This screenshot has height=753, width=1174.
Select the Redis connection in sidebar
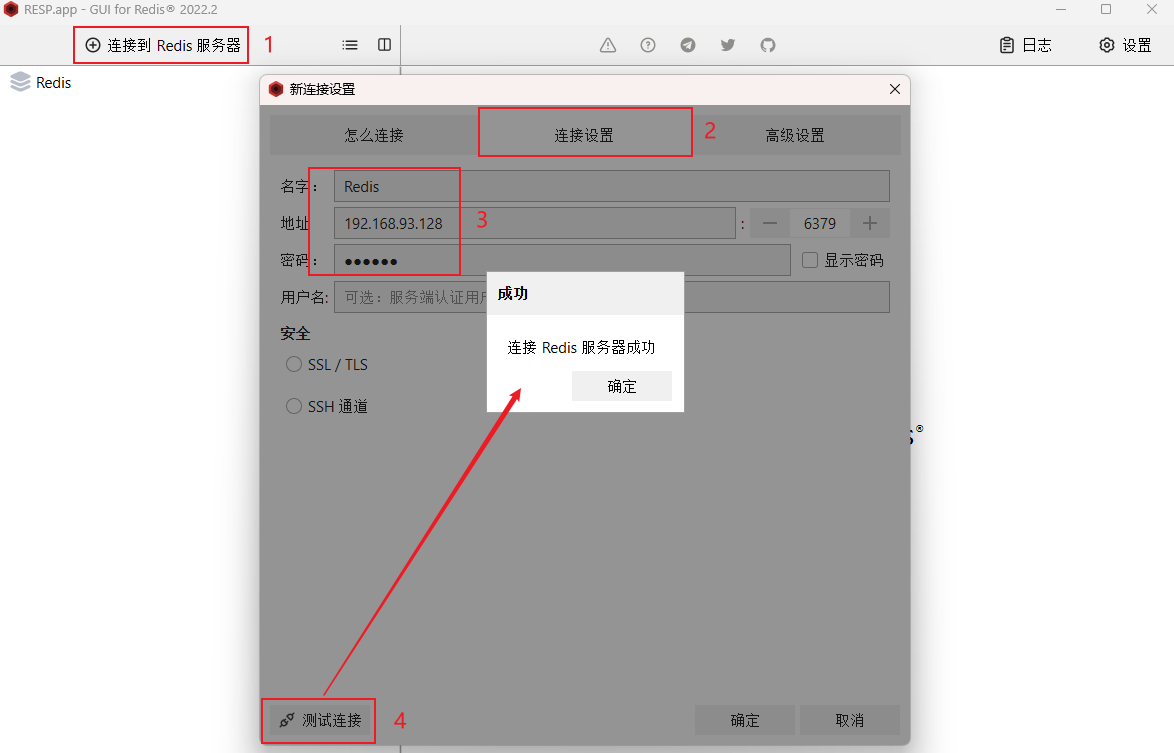tap(41, 82)
